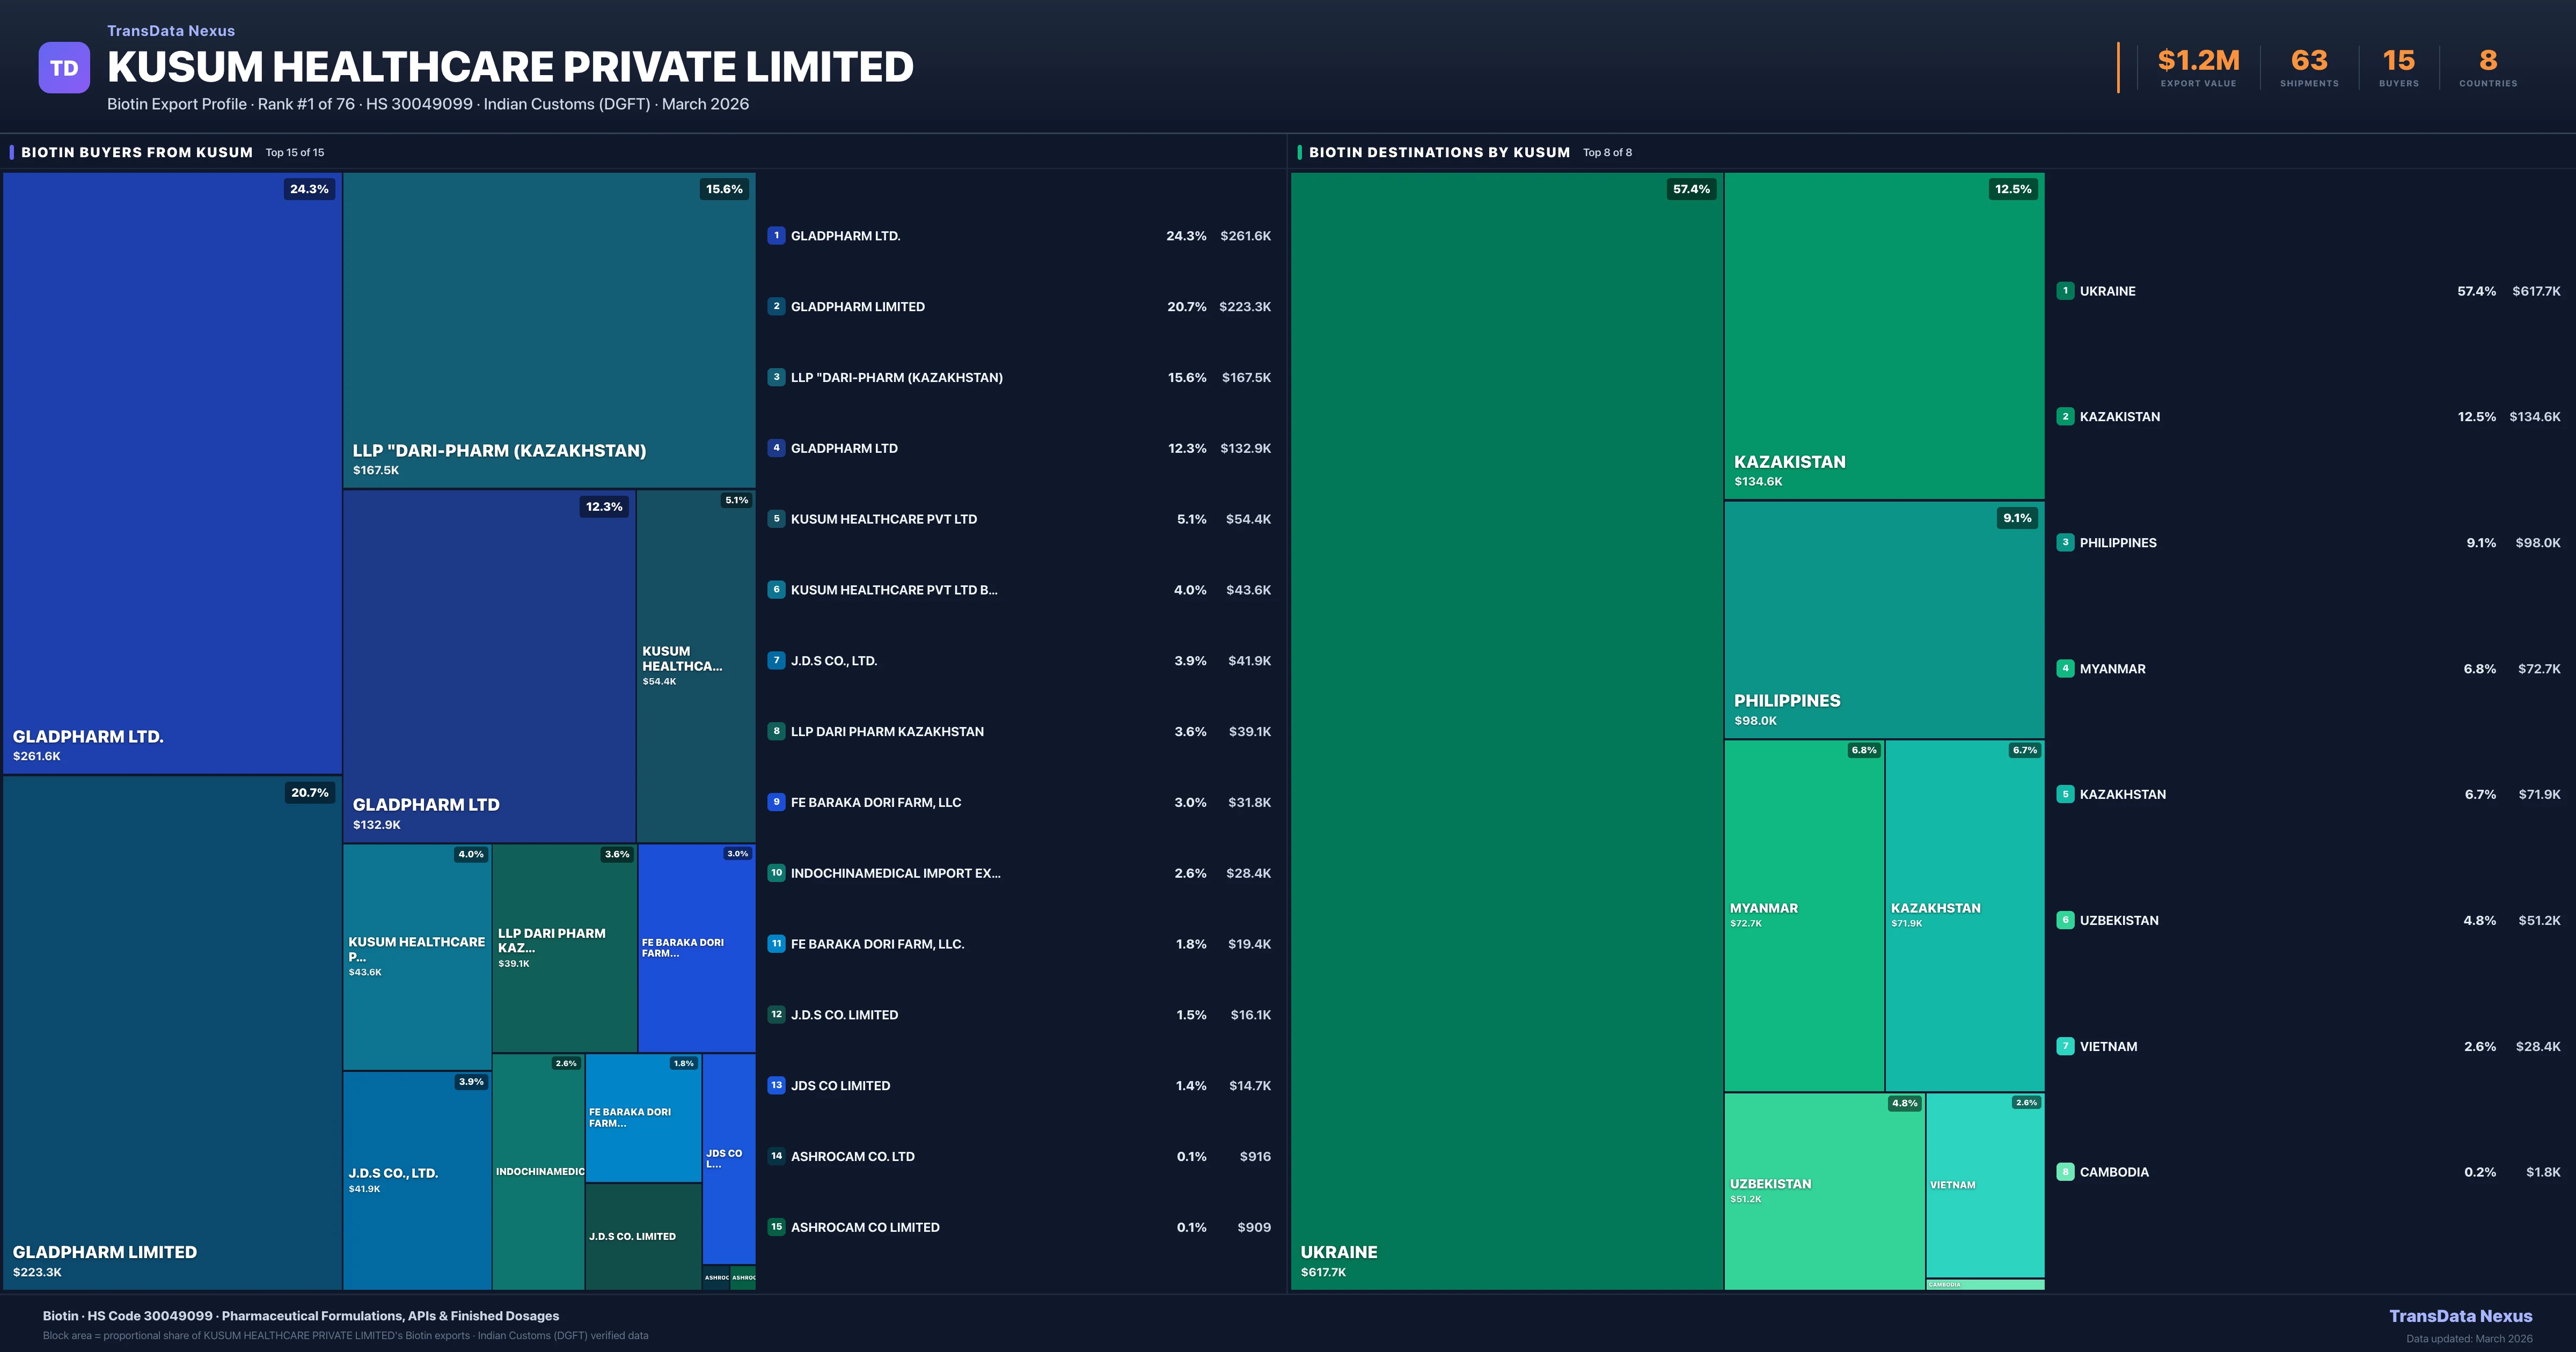Click rank 7 badge beside J.D.S CO., LTD.
The height and width of the screenshot is (1352, 2576).
pyautogui.click(x=776, y=660)
